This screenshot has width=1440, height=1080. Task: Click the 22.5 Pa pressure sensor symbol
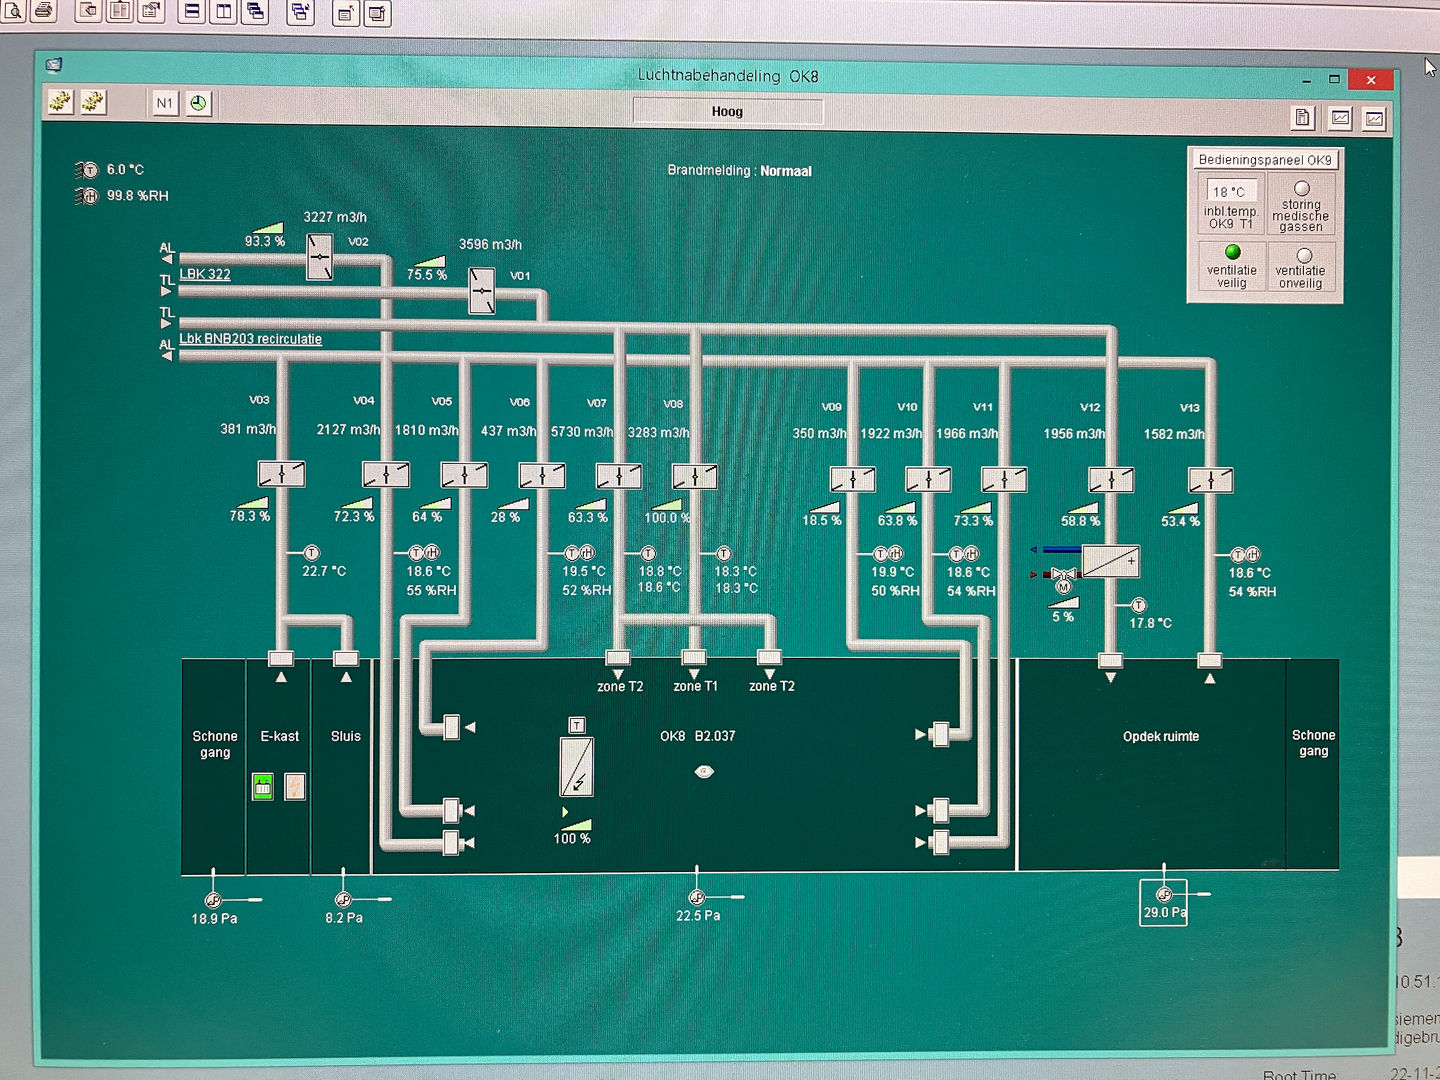697,898
